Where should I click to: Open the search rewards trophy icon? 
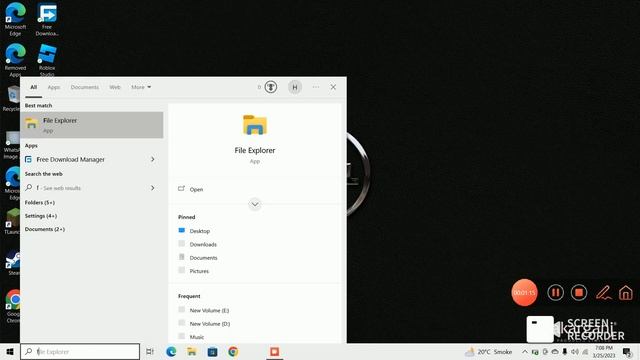click(x=270, y=87)
